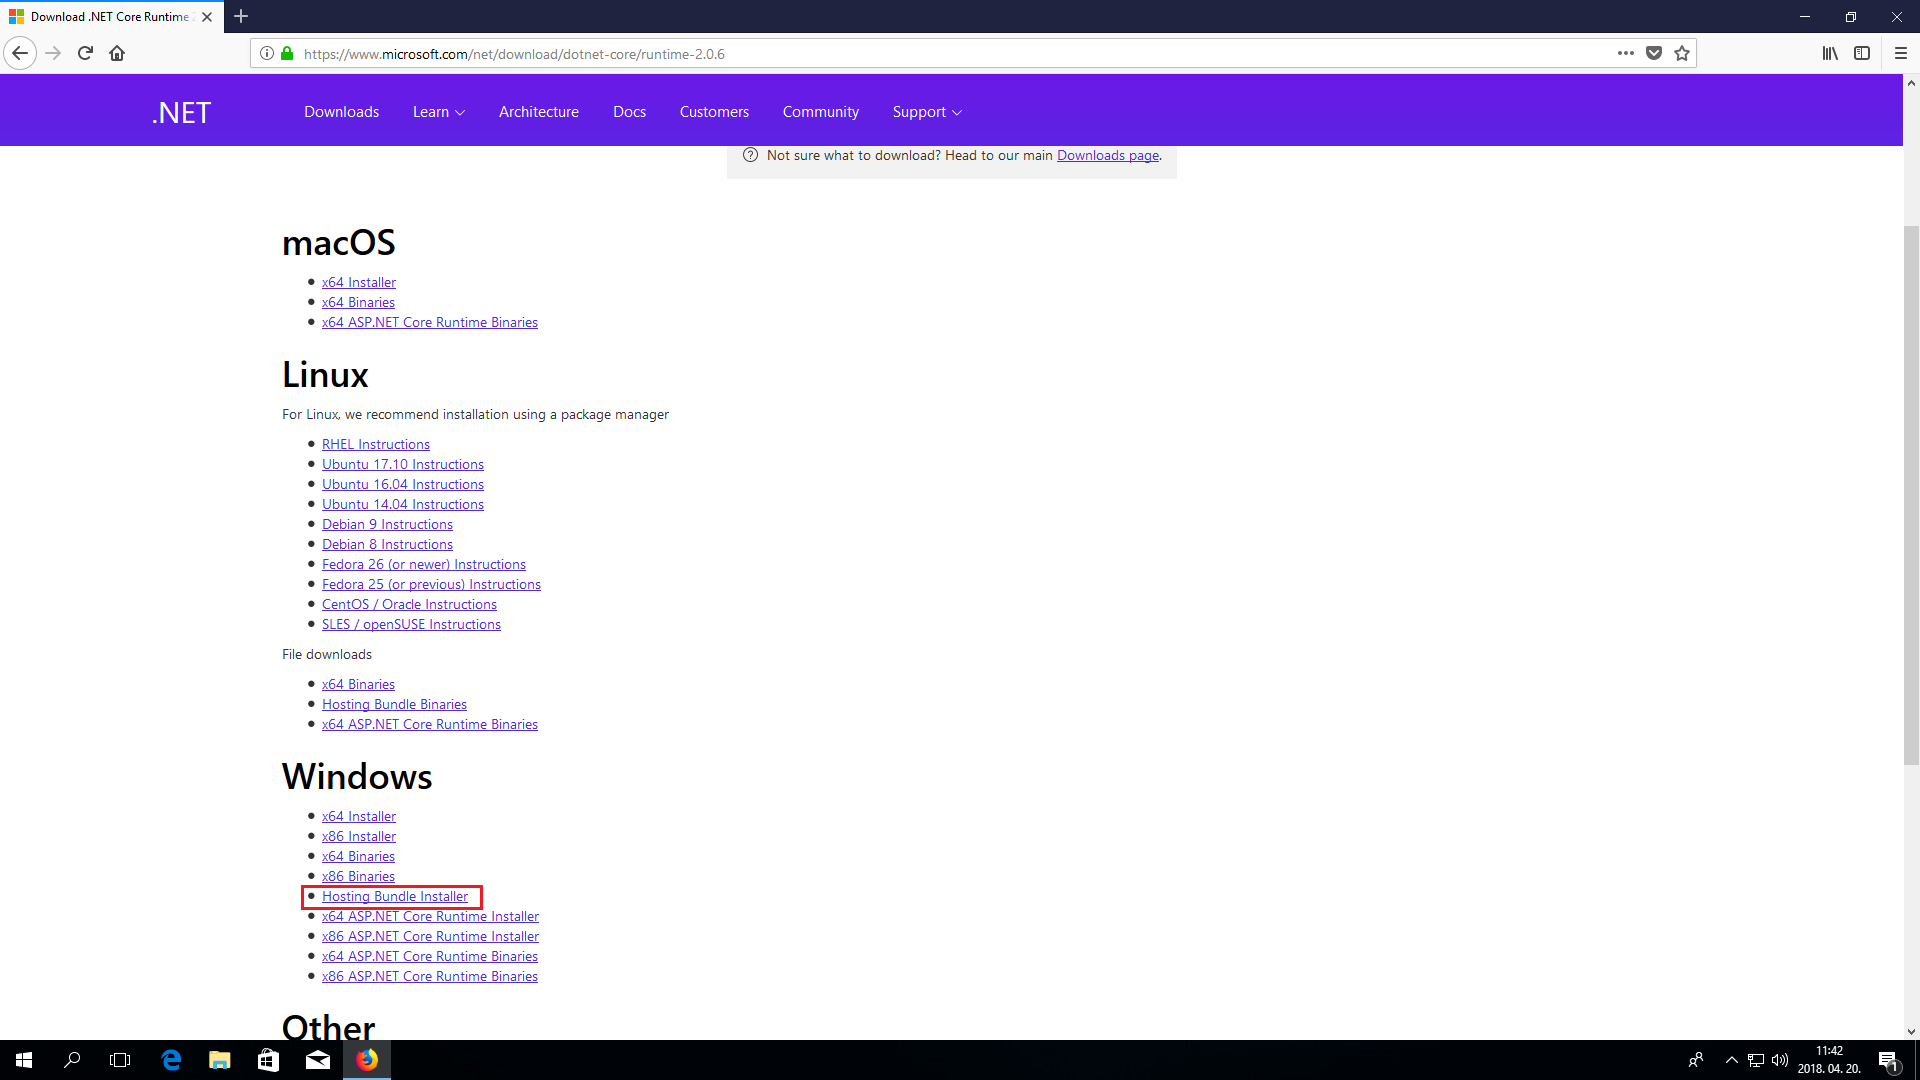Go to the browser home page icon
The width and height of the screenshot is (1920, 1080).
[x=117, y=53]
